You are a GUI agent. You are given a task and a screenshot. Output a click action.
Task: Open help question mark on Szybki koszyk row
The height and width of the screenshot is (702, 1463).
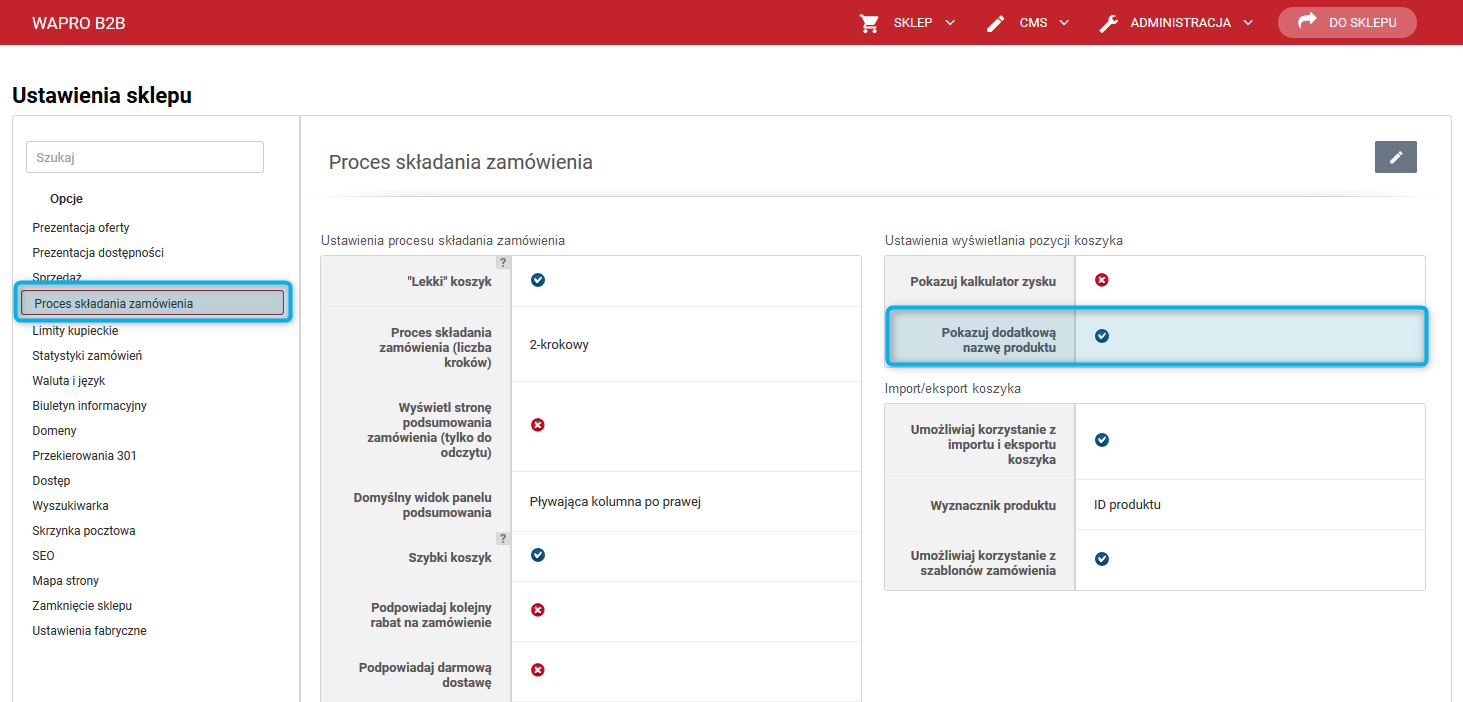click(503, 538)
